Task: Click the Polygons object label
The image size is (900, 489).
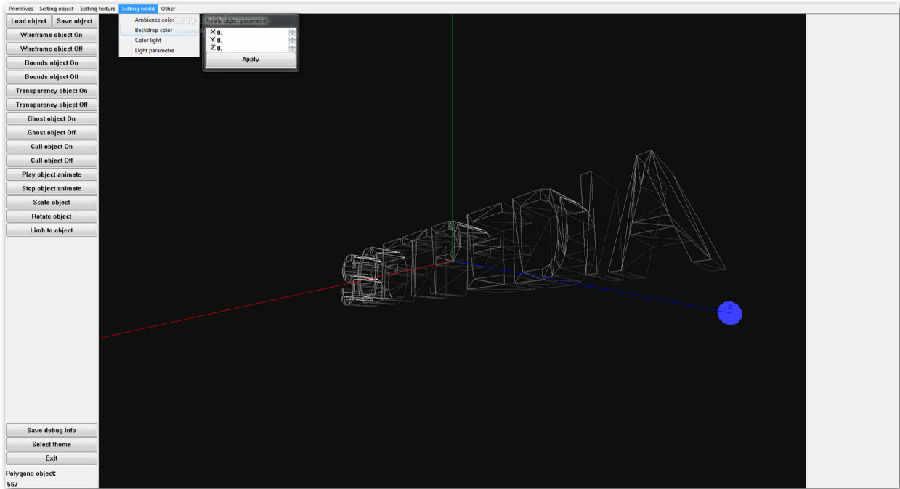Action: 31,474
